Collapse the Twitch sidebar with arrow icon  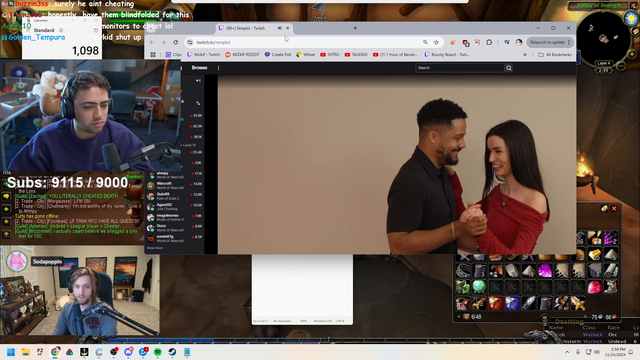click(198, 81)
